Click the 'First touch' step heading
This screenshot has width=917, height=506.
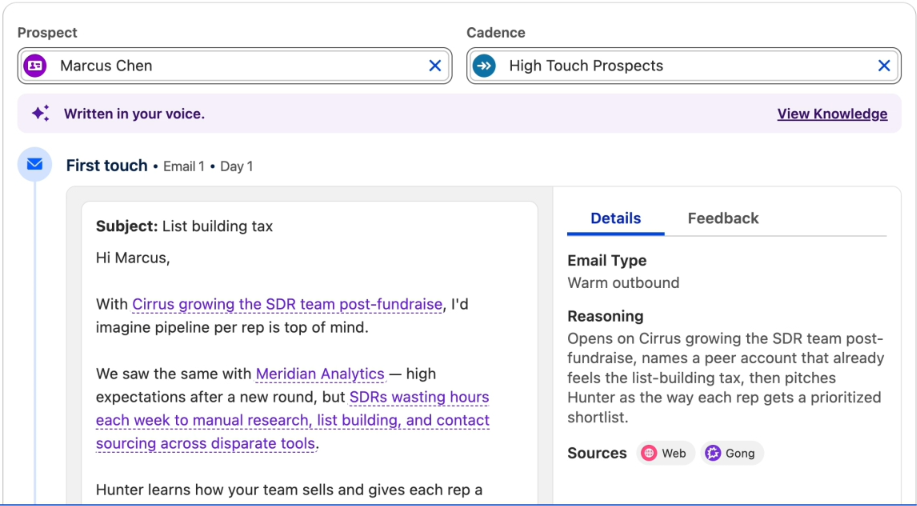[x=106, y=166]
